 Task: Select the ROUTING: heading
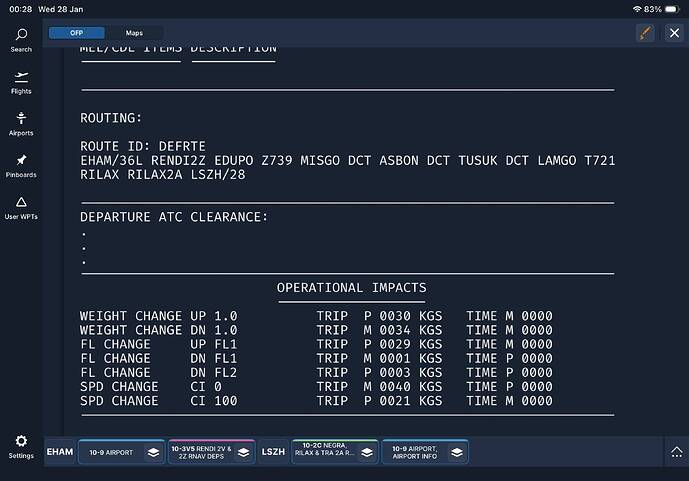111,118
